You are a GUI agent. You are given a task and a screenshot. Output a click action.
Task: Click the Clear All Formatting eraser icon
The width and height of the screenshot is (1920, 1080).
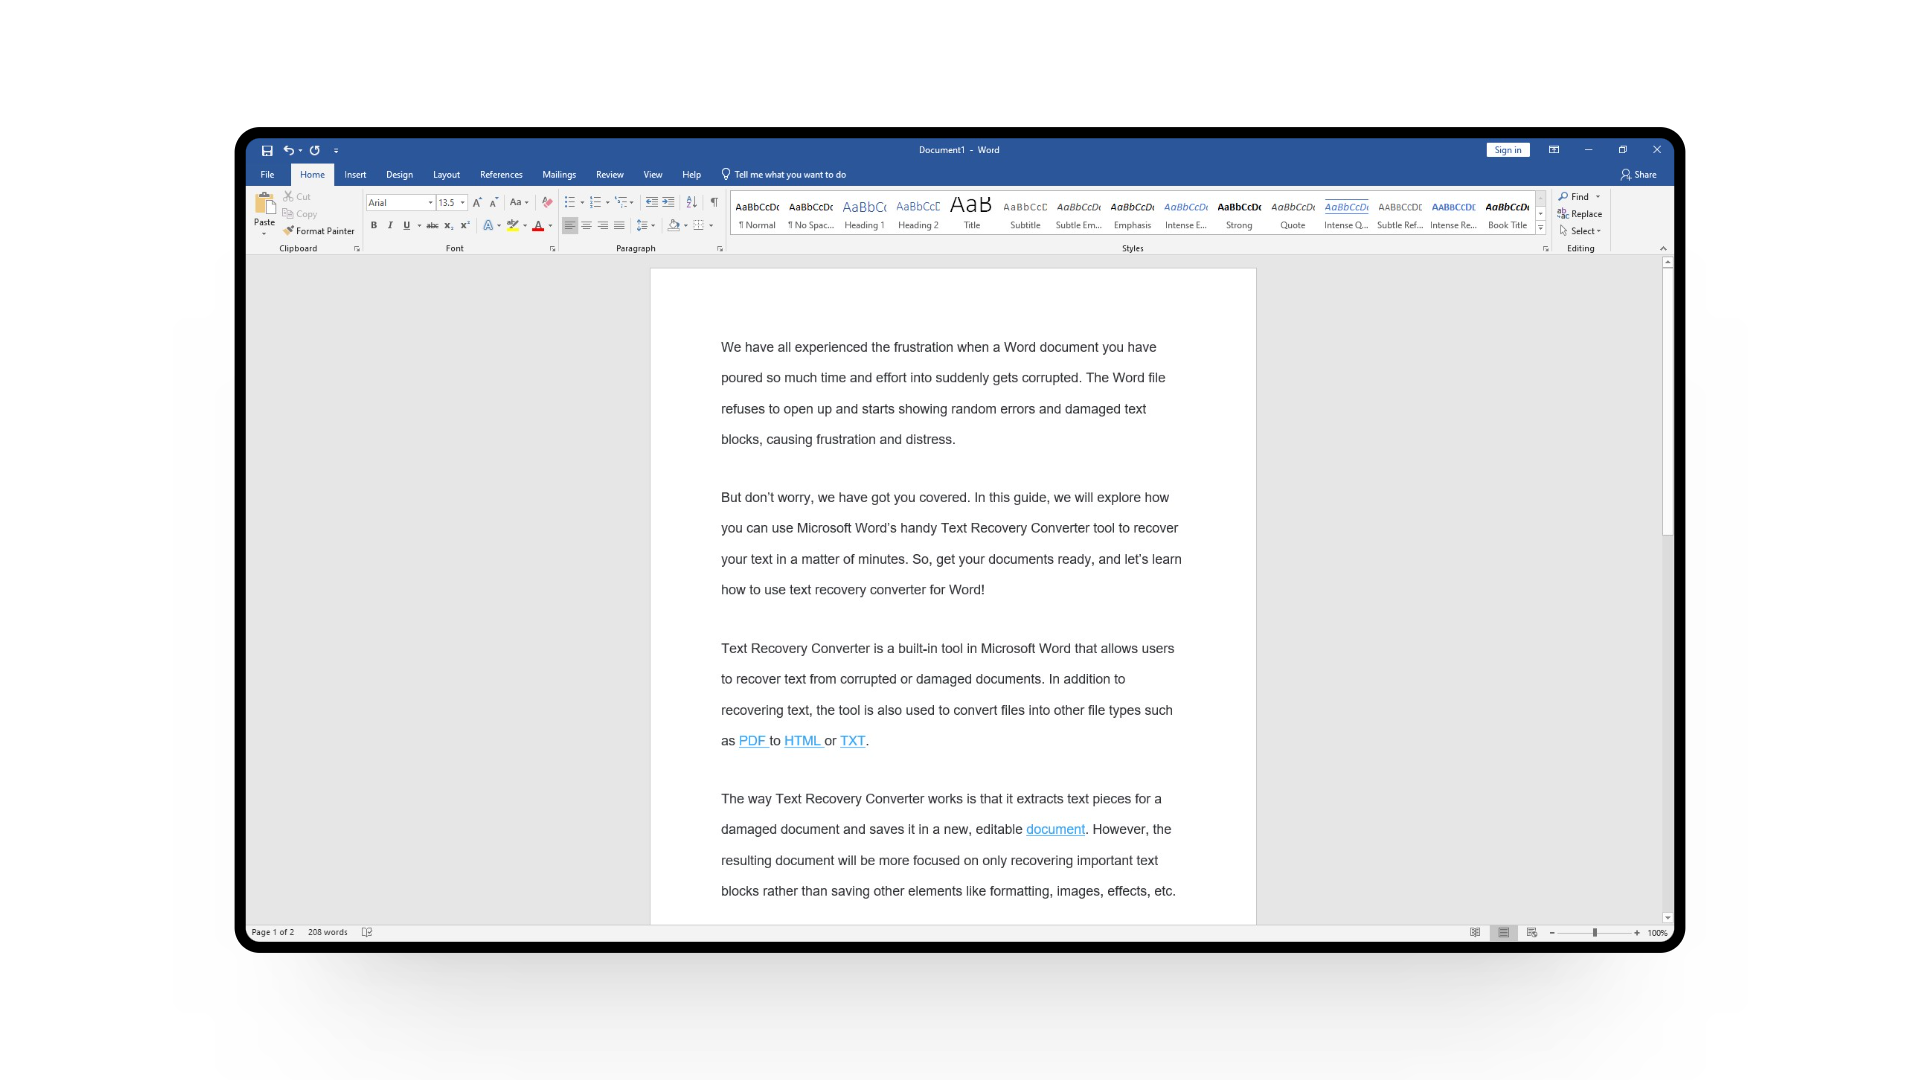point(547,202)
